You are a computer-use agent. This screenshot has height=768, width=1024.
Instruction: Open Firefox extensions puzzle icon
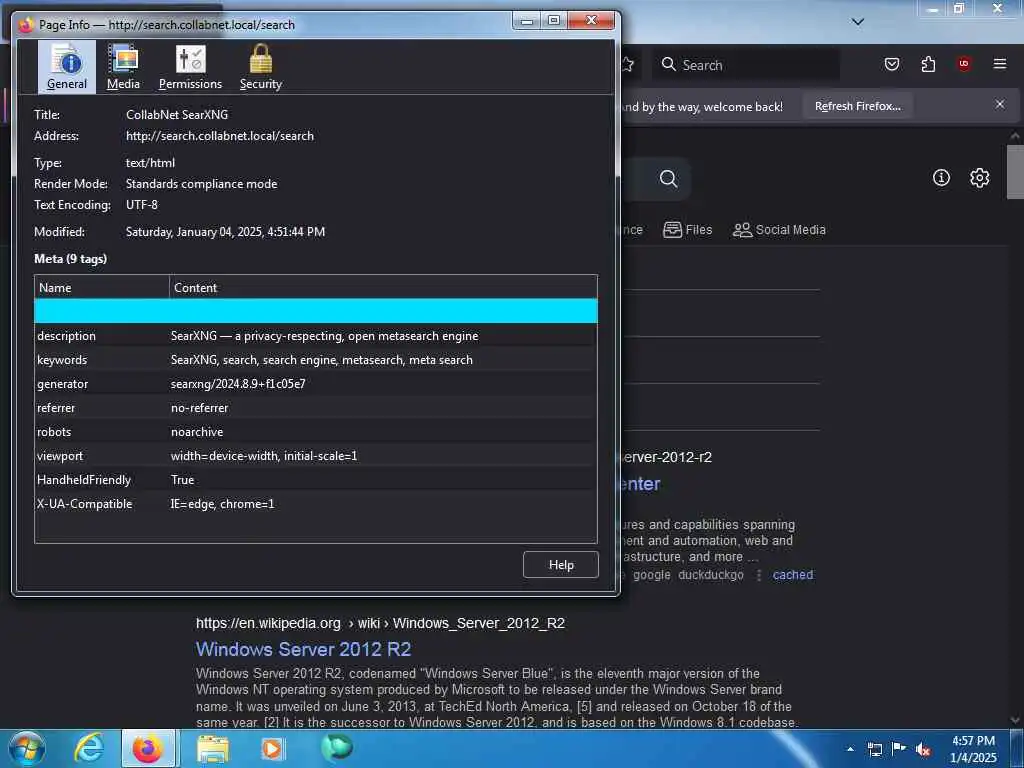928,64
